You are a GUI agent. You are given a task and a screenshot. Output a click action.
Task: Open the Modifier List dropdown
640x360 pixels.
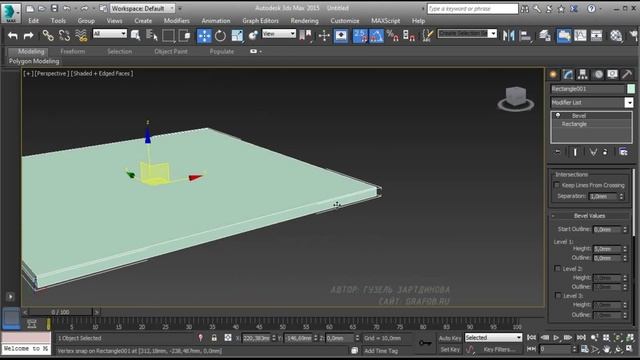coord(591,102)
